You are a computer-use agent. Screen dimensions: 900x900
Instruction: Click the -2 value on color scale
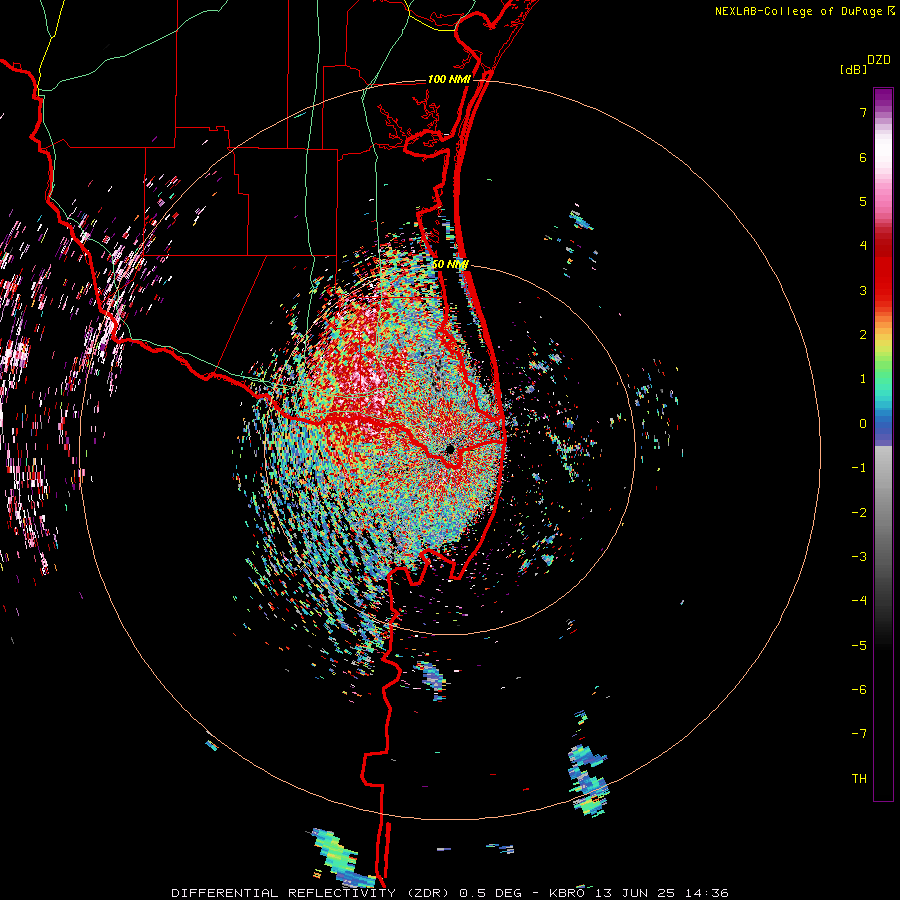(x=859, y=513)
